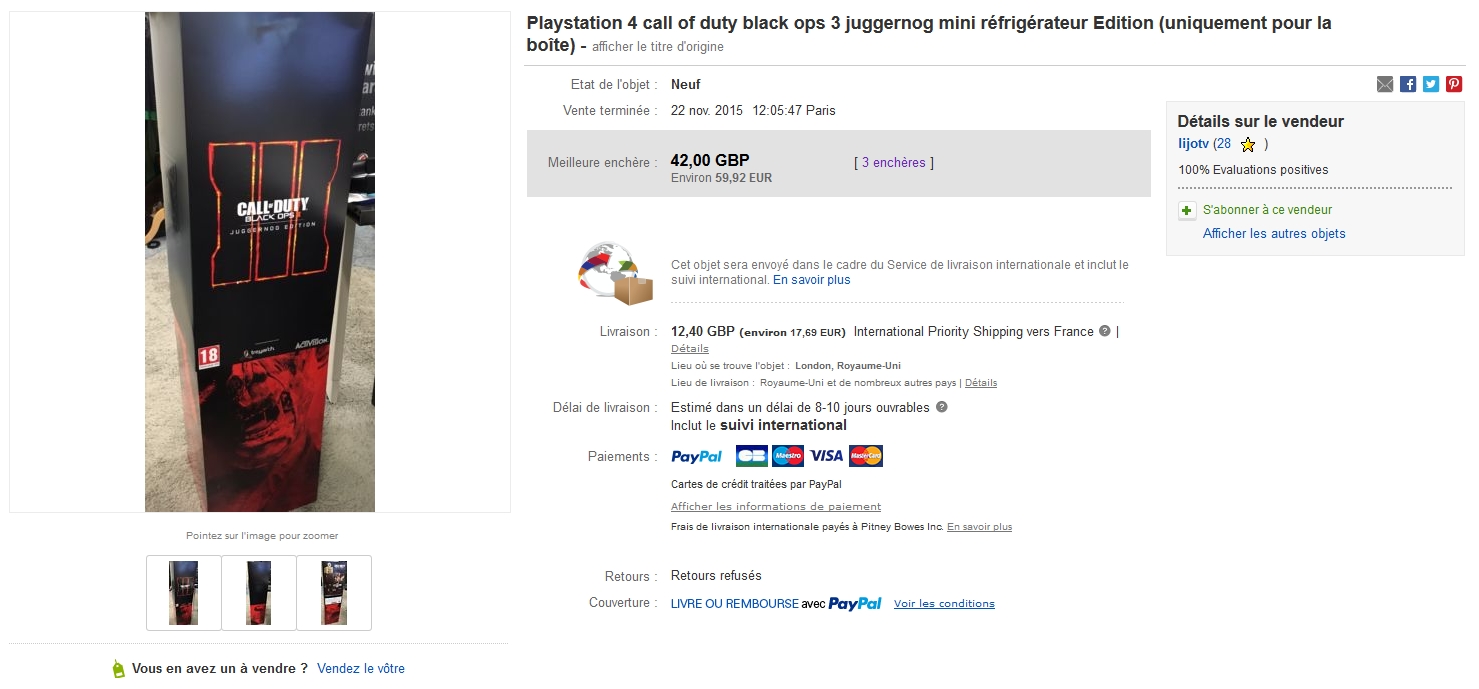Click the green sell tag icon
Screen dimensions: 1479x689
pyautogui.click(x=119, y=669)
